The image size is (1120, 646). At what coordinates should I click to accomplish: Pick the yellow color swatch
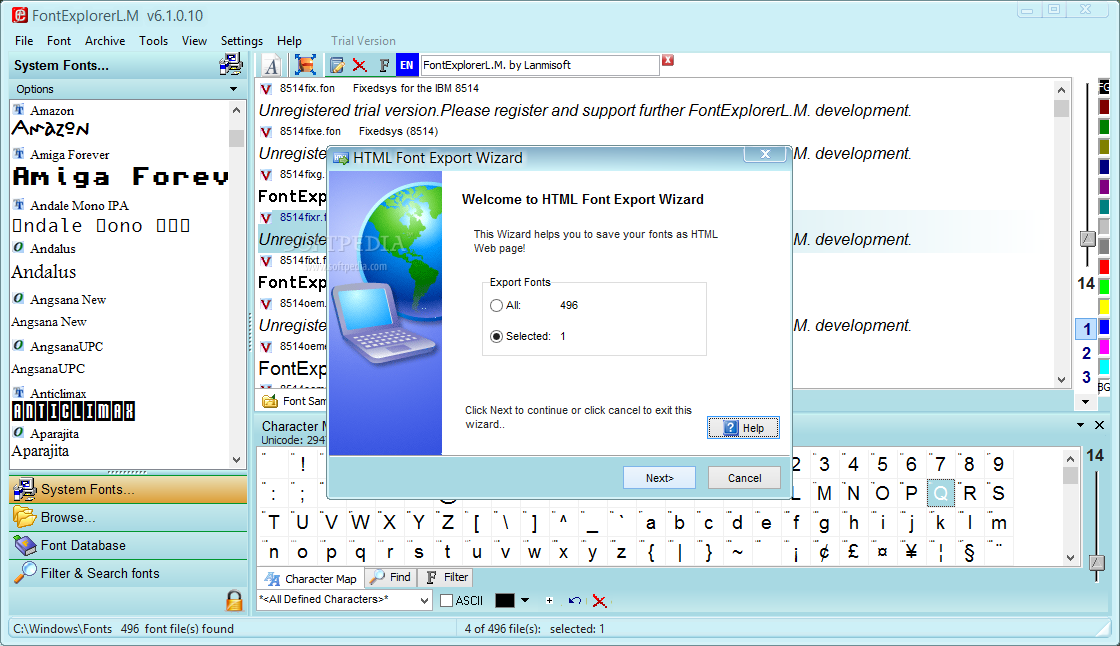tap(1104, 307)
